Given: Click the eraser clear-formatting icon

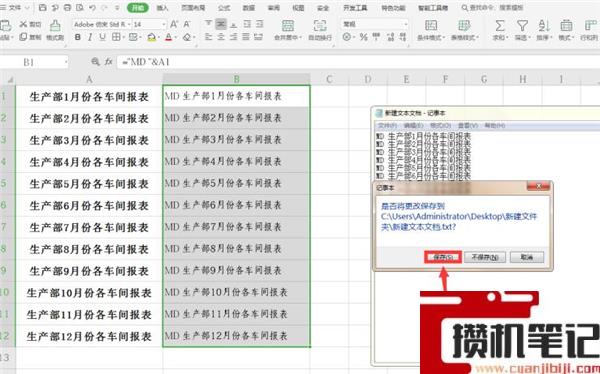Looking at the screenshot, I should tap(187, 38).
